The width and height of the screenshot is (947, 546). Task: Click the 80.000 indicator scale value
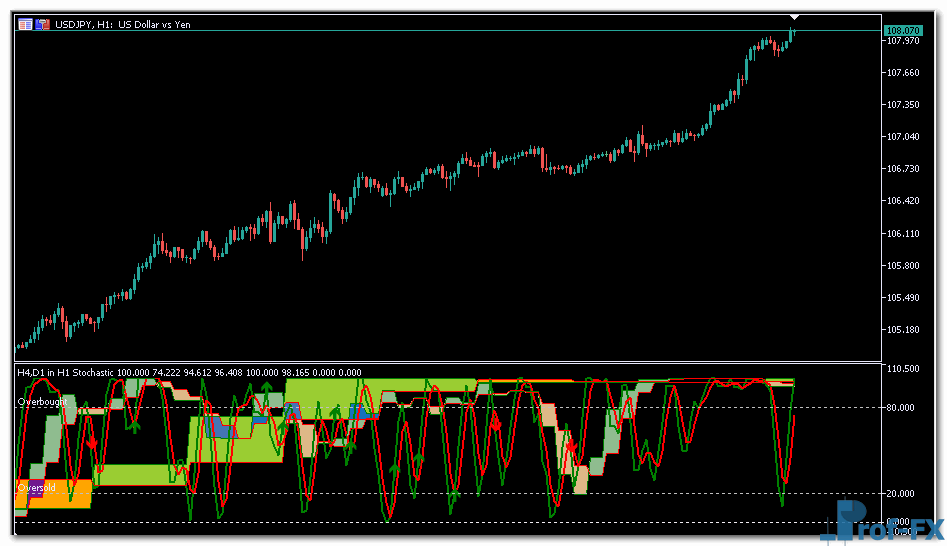click(x=902, y=408)
